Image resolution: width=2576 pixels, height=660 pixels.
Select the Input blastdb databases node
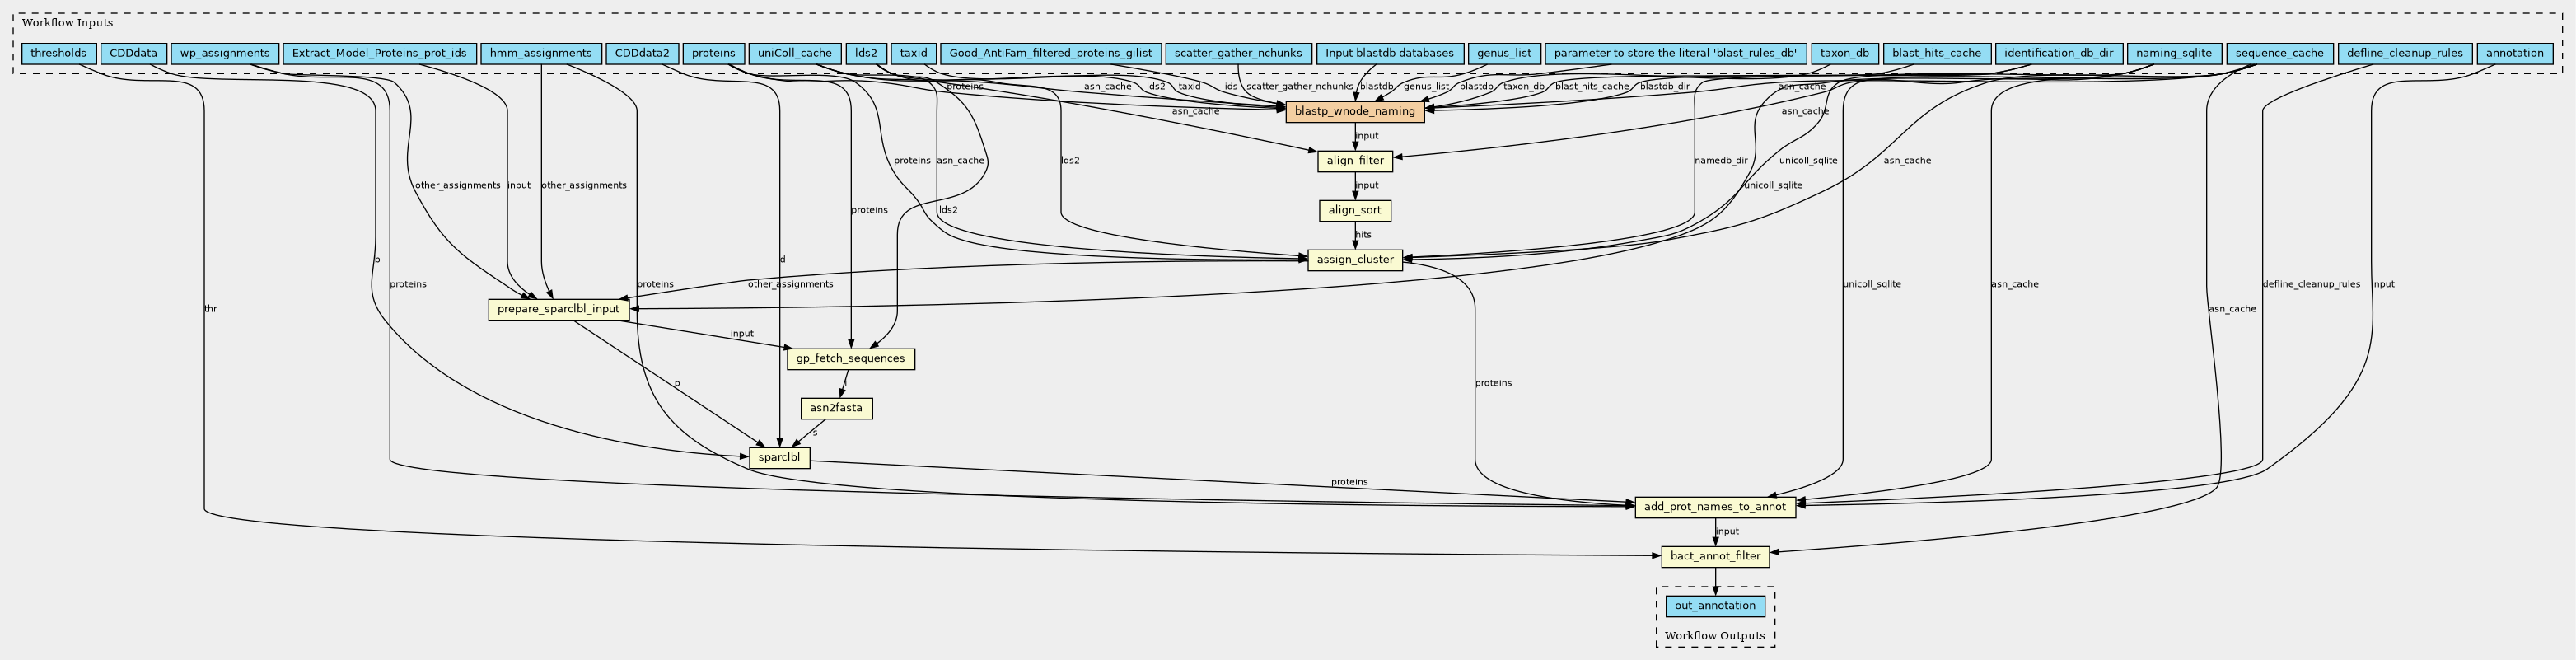click(1389, 54)
